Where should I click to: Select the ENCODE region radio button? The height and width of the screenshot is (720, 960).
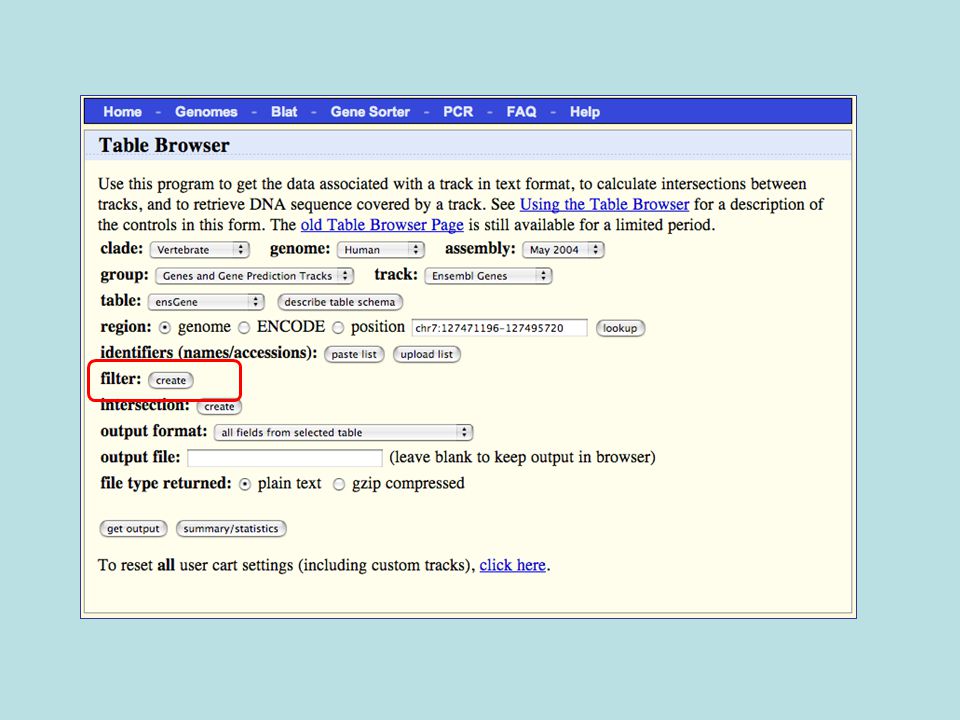[x=244, y=328]
